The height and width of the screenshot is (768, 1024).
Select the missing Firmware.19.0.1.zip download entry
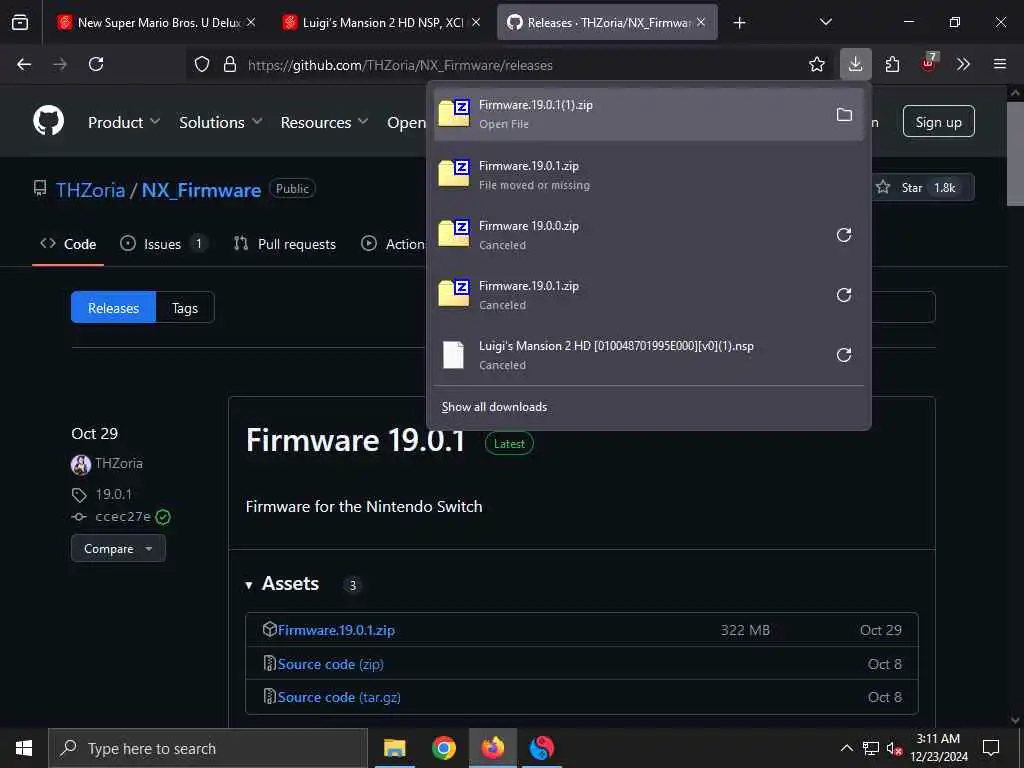click(x=648, y=175)
